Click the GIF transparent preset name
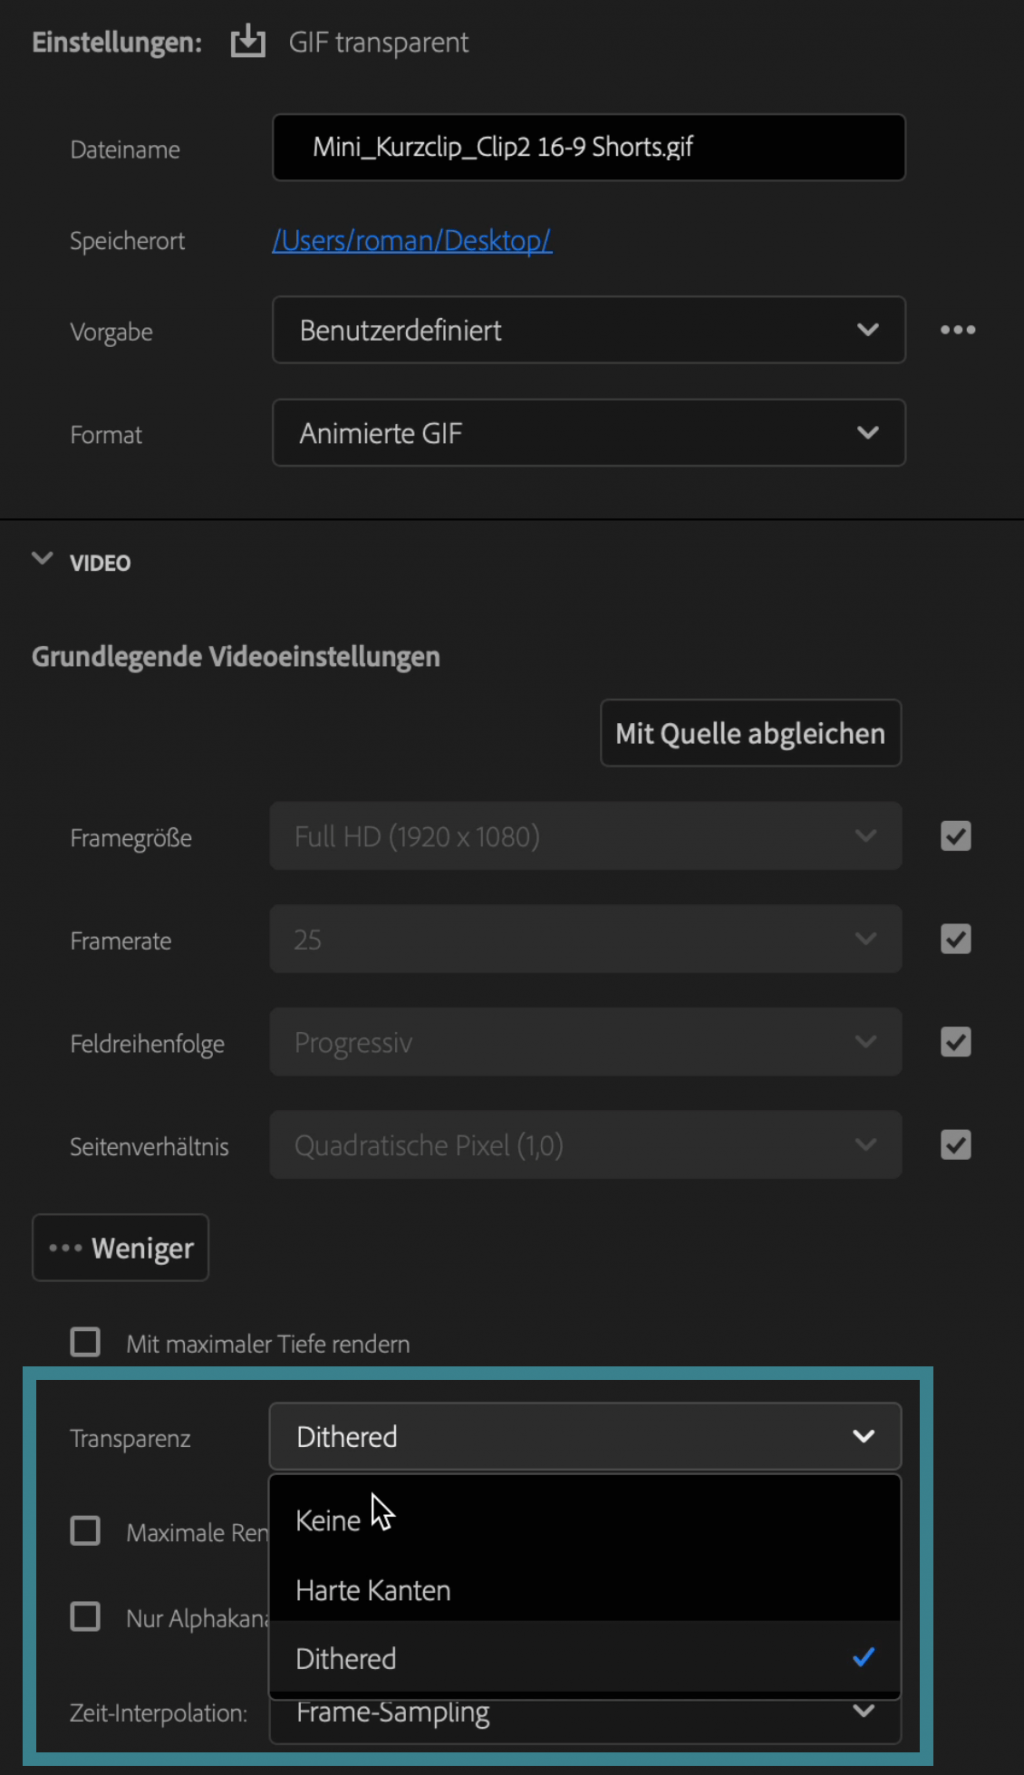Image resolution: width=1024 pixels, height=1775 pixels. [378, 43]
